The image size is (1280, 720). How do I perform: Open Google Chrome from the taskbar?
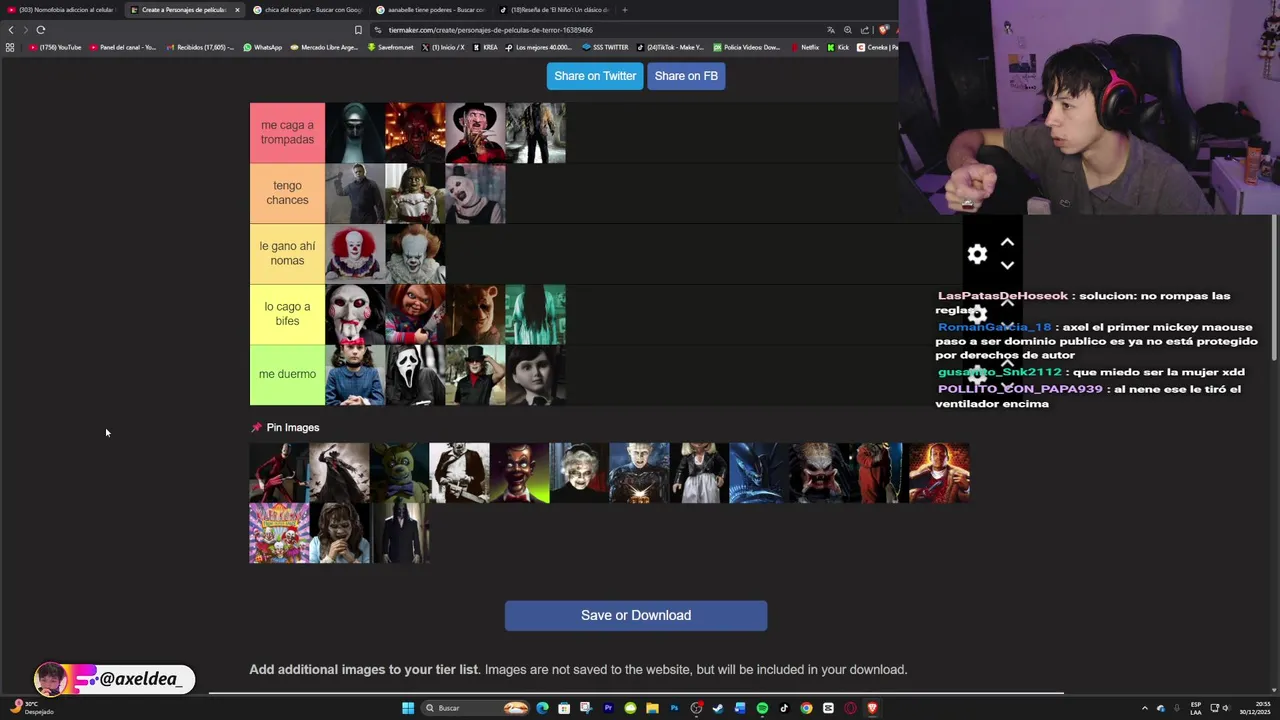click(x=806, y=708)
